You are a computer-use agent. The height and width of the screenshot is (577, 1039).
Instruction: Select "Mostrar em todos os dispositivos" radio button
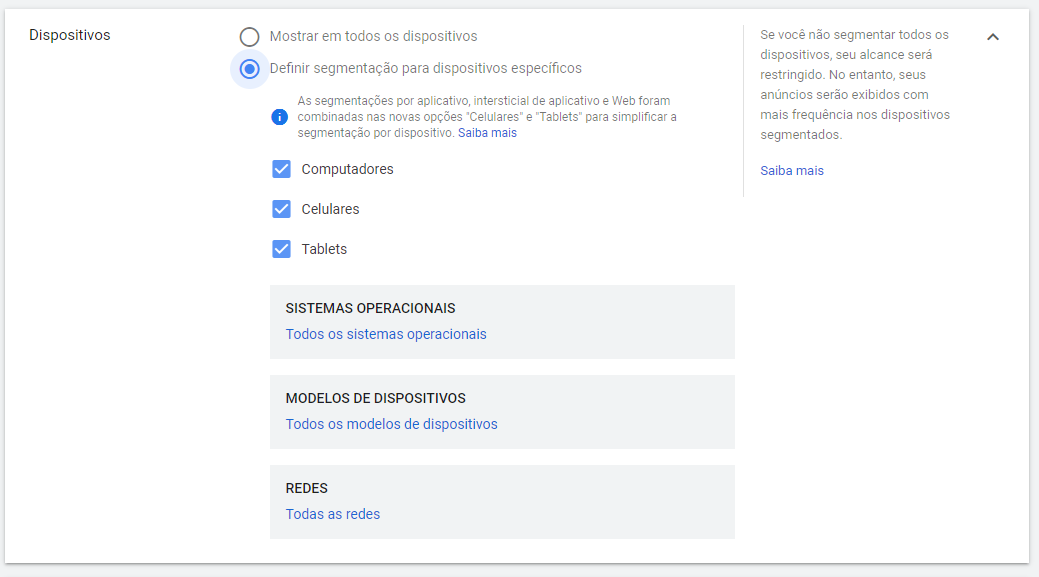coord(249,37)
